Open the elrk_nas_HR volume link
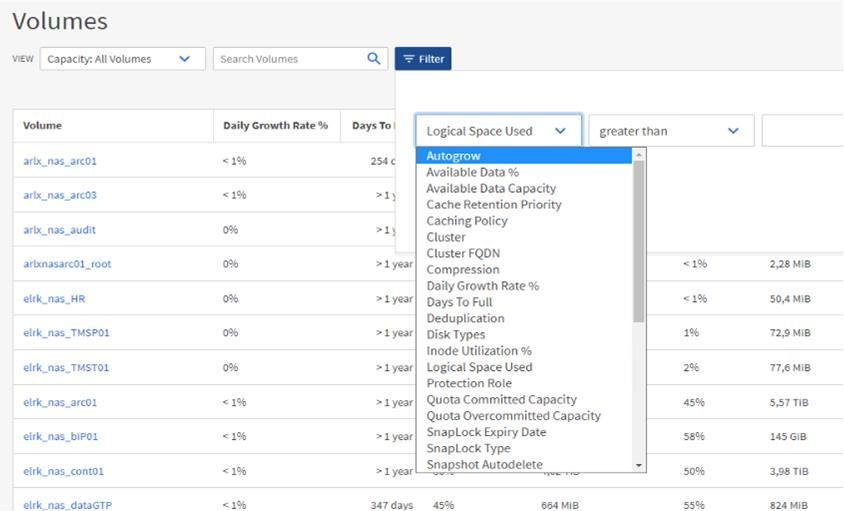Viewport: 844px width, 511px height. [x=55, y=299]
